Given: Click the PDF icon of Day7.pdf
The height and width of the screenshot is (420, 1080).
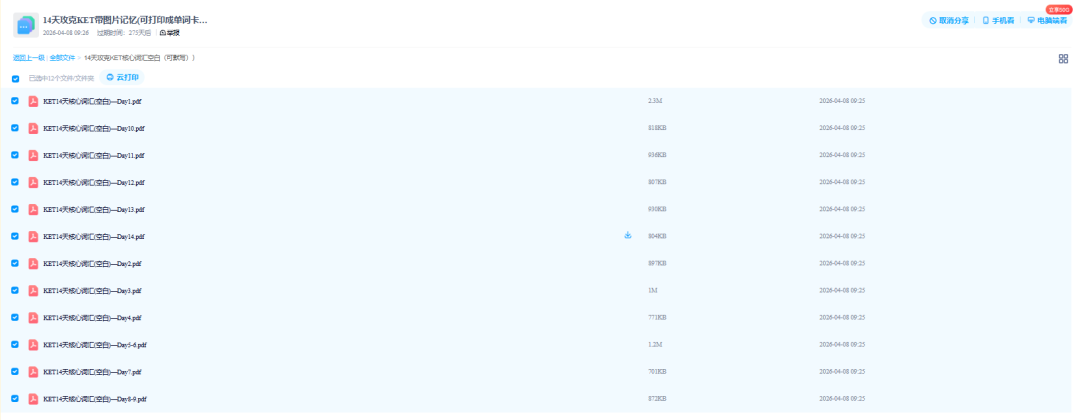Looking at the screenshot, I should tap(33, 372).
